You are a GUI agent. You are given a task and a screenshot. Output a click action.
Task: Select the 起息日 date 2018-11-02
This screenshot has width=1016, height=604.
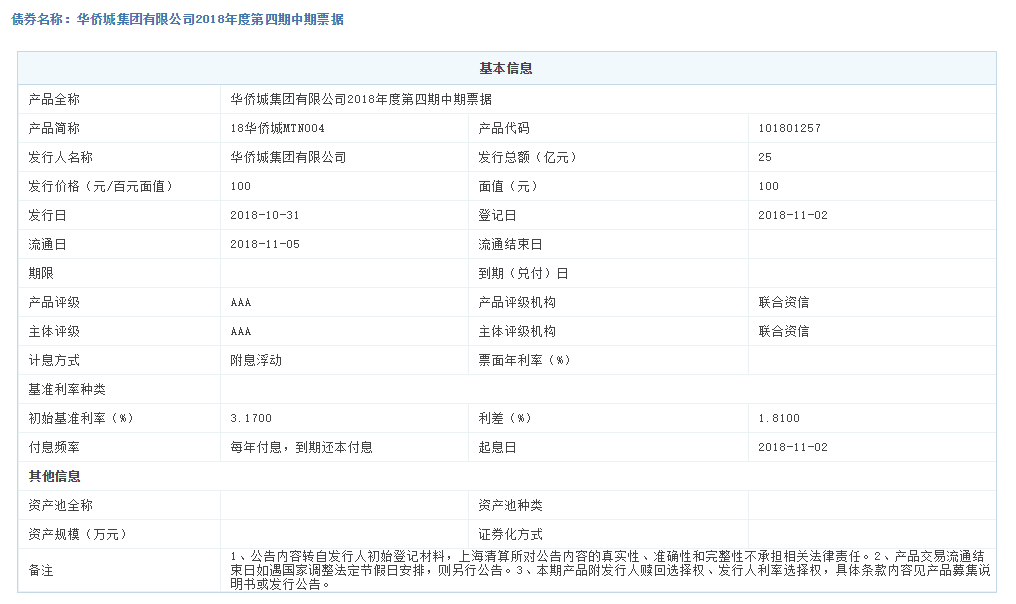pyautogui.click(x=792, y=447)
